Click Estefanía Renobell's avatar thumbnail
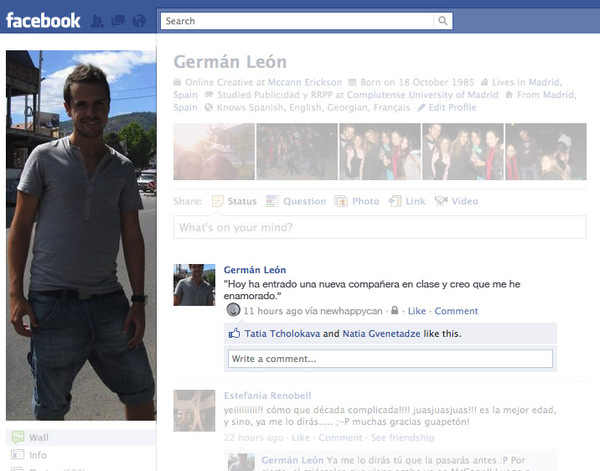The height and width of the screenshot is (471, 600). pos(194,411)
